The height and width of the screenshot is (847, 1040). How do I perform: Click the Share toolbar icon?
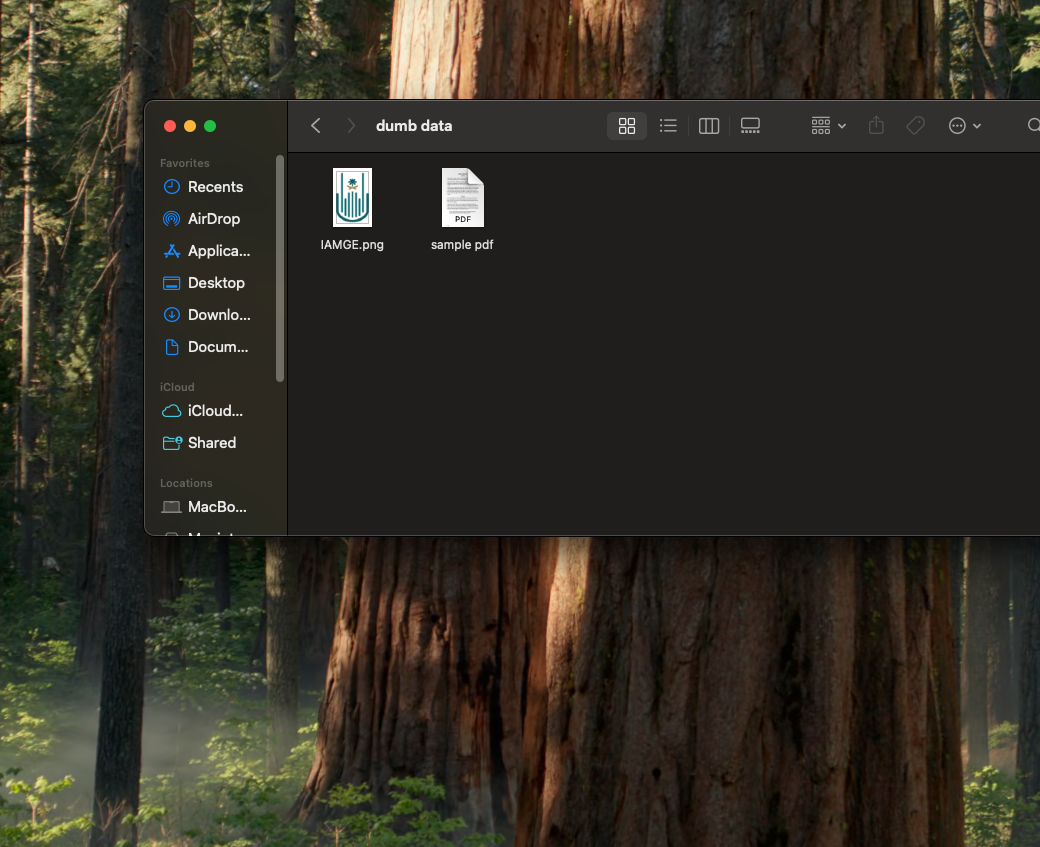tap(876, 125)
